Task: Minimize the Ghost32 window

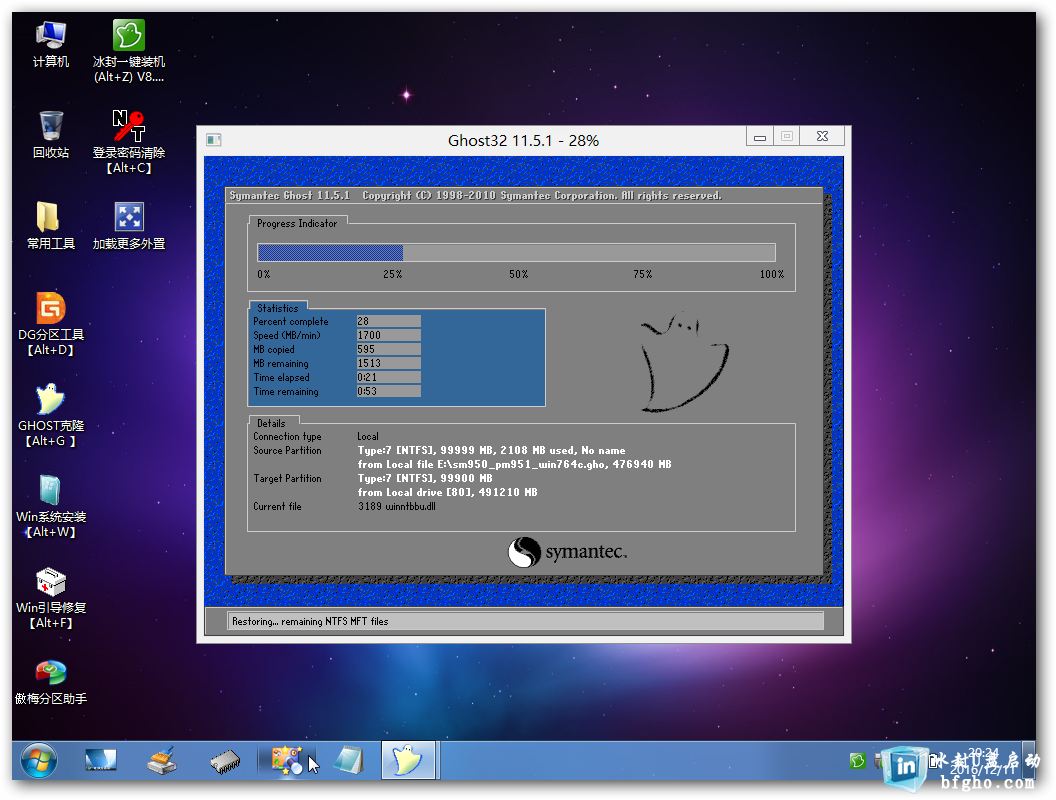Action: [760, 137]
